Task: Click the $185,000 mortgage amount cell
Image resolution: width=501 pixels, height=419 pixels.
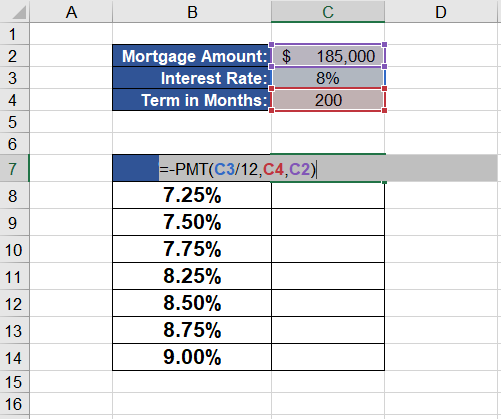Action: 328,56
